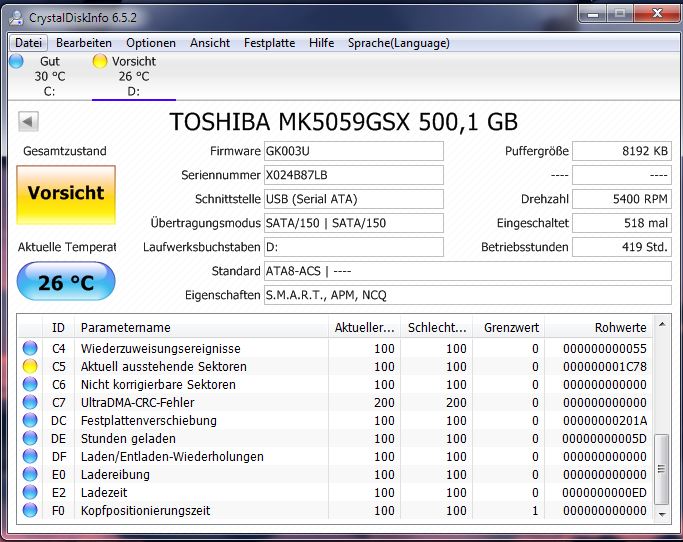Open the Hilfe menu
The width and height of the screenshot is (683, 542).
(x=321, y=43)
